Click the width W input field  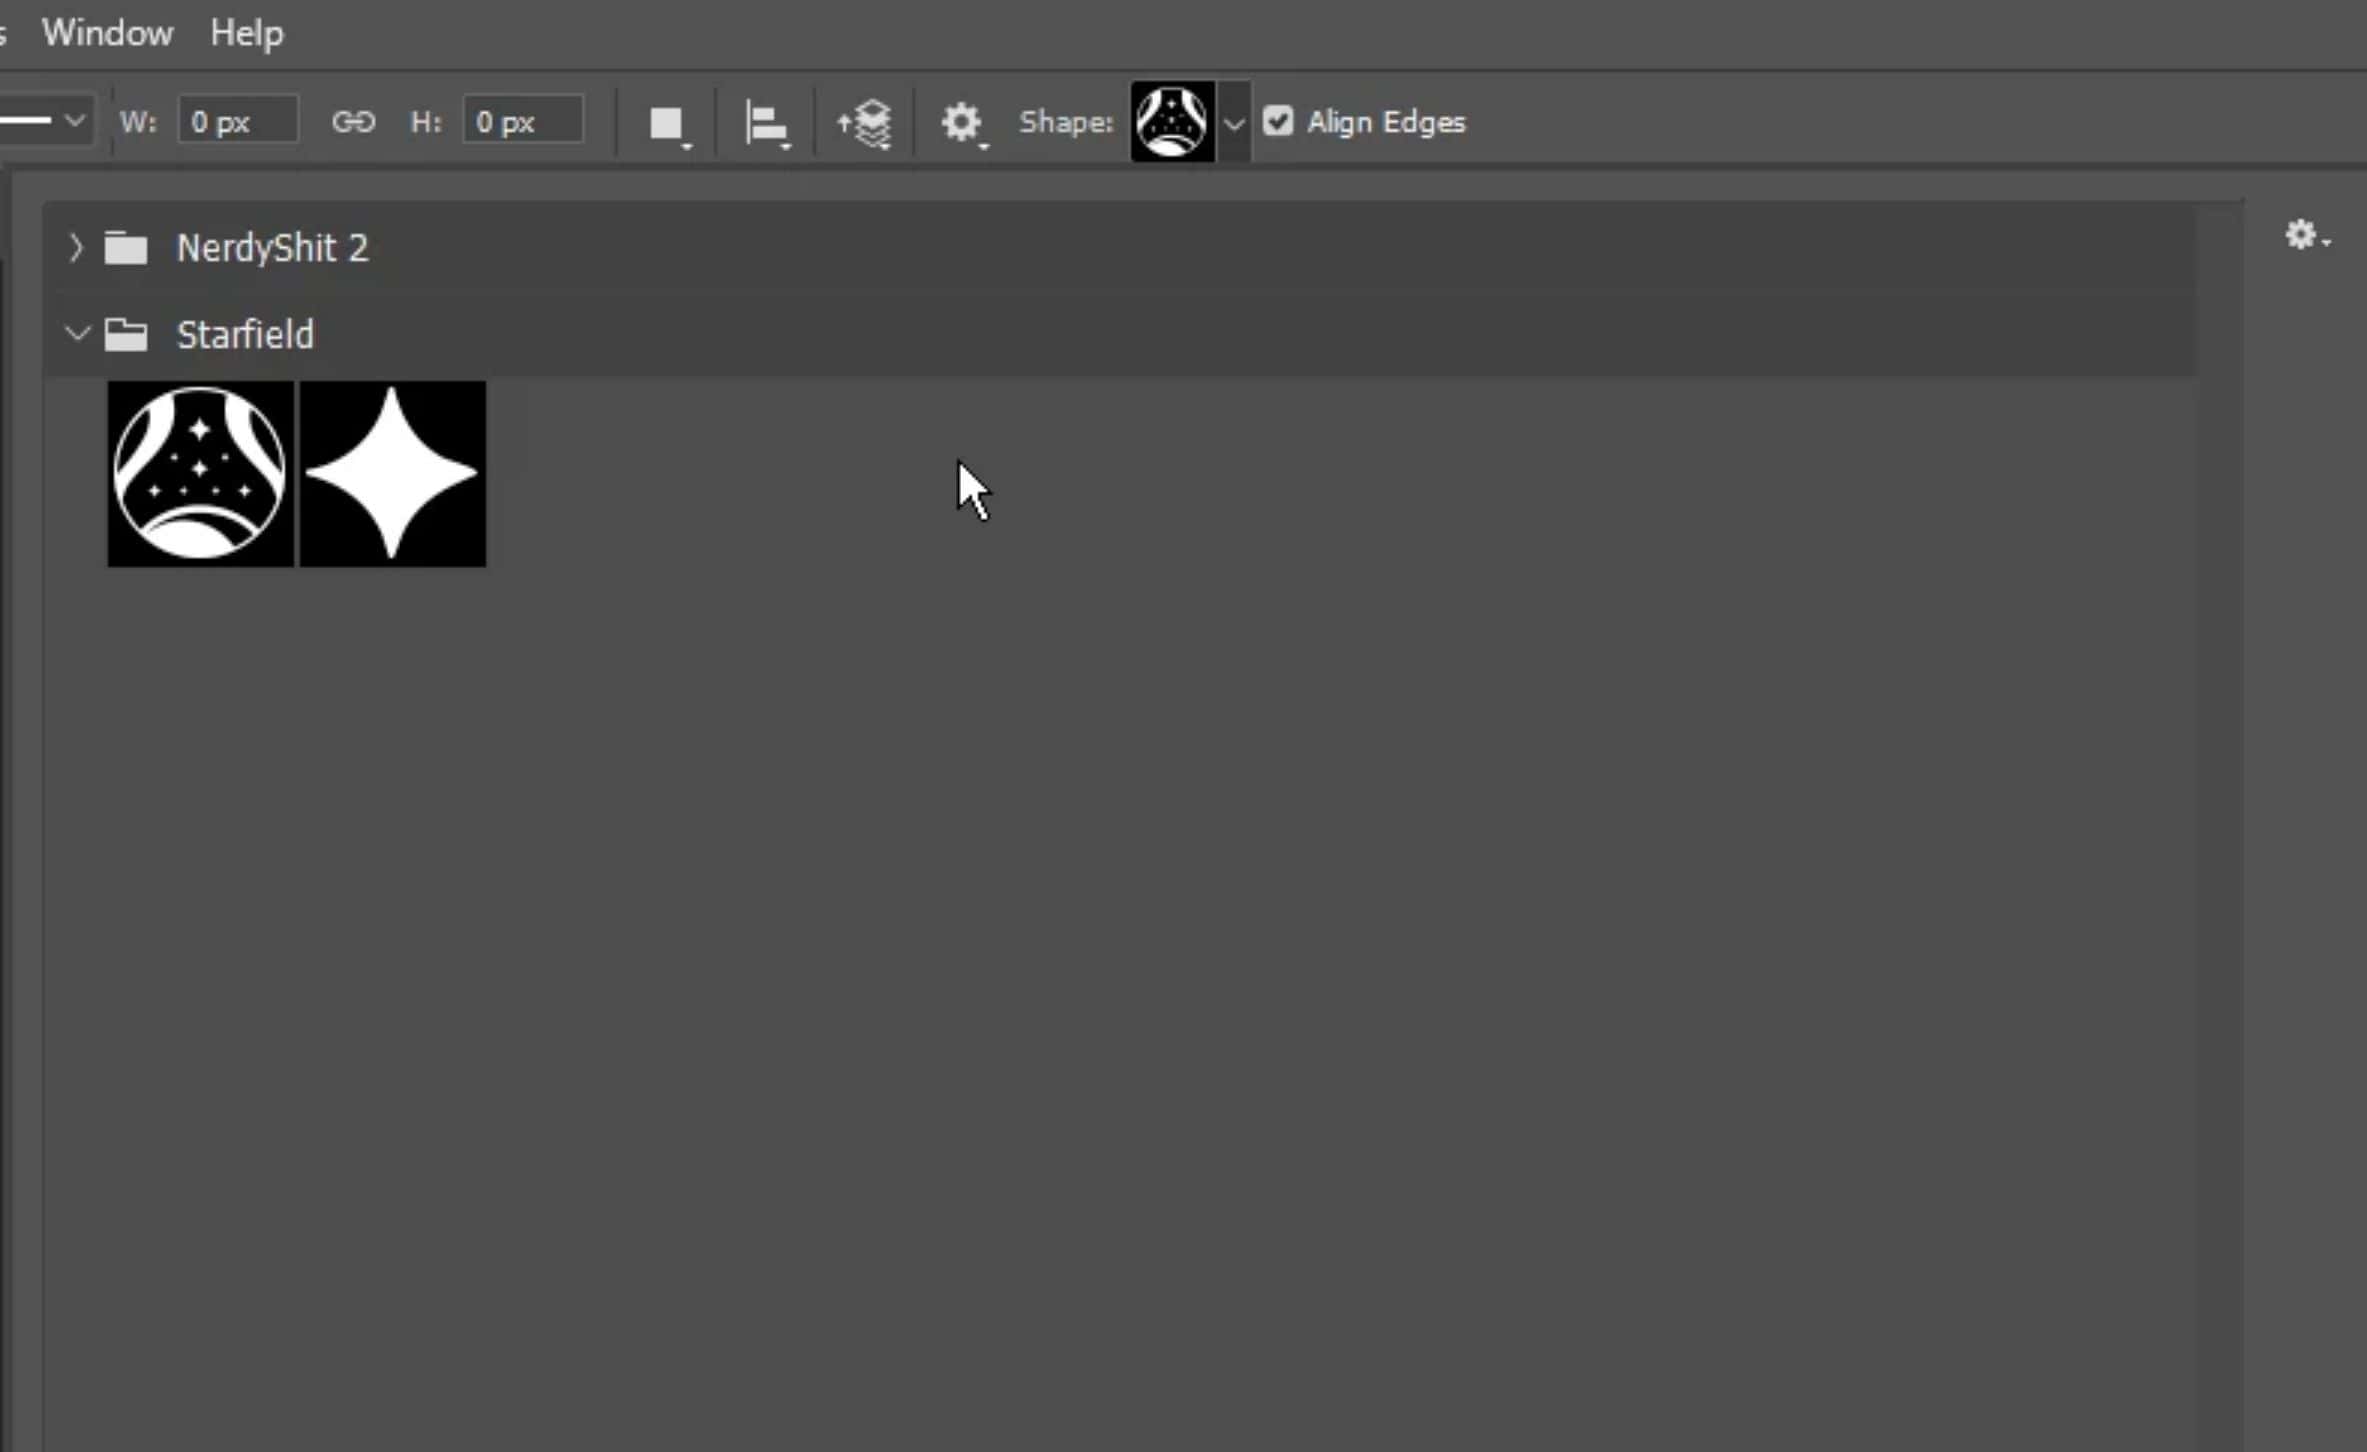pos(238,122)
